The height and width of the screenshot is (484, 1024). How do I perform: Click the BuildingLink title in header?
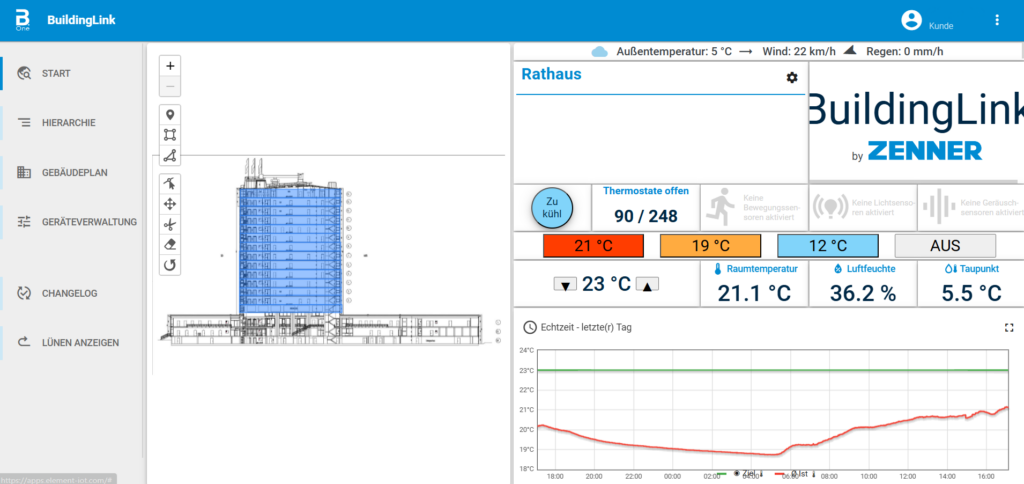point(81,20)
